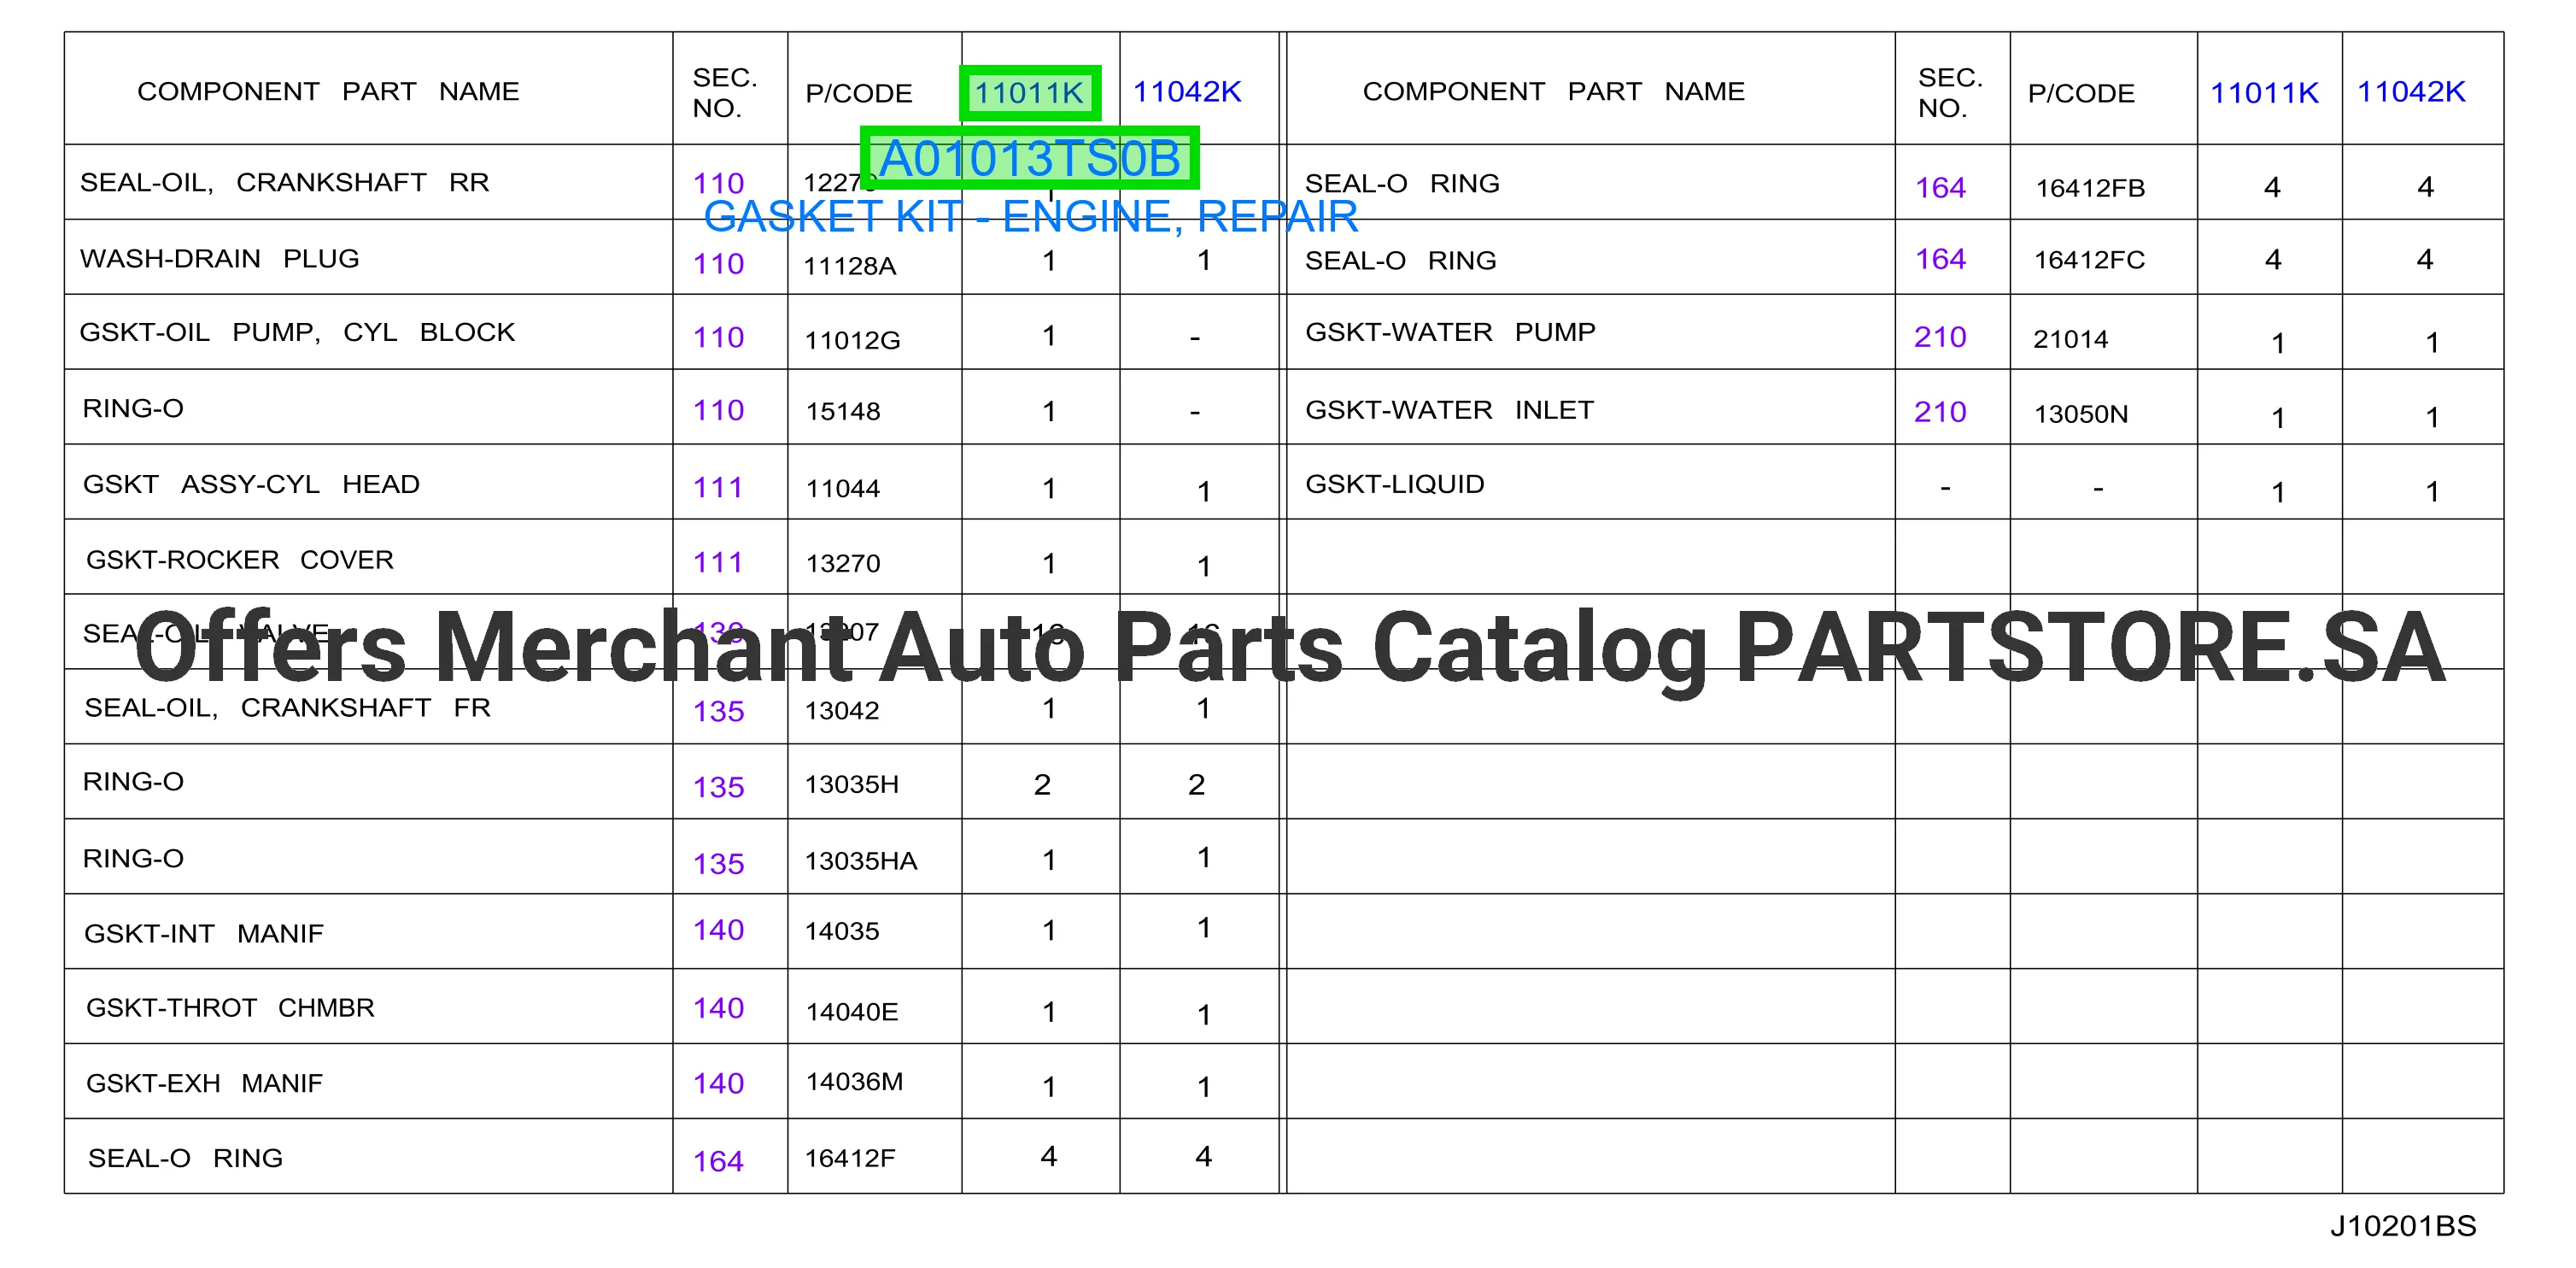Viewport: 2576px width, 1268px height.
Task: Open the highlighted 11011K kit link in left header
Action: click(x=1029, y=93)
